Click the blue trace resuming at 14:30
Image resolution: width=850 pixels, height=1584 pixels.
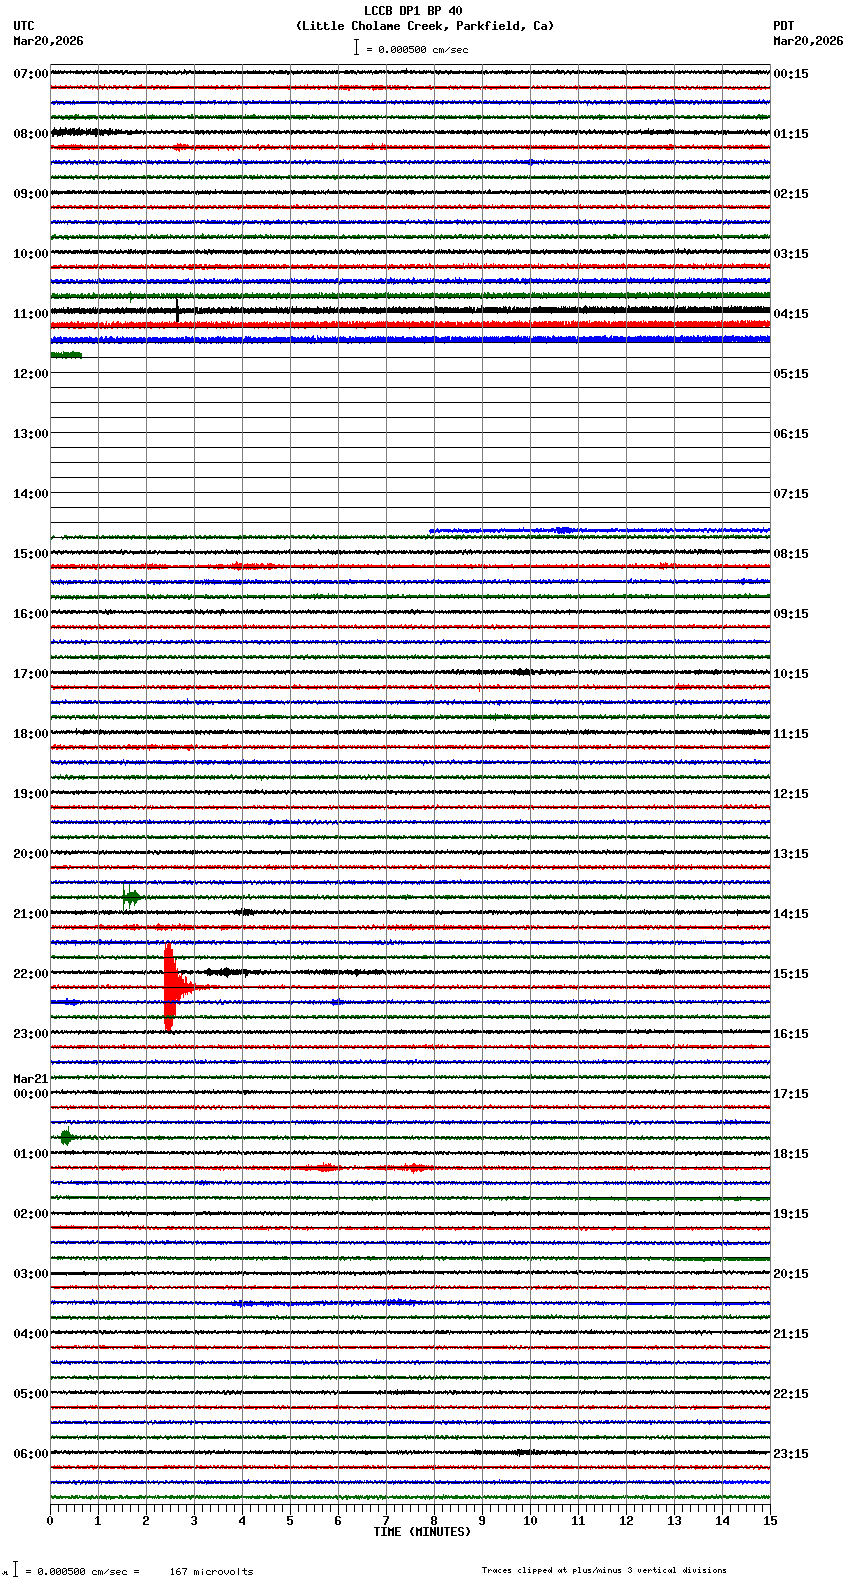click(600, 530)
